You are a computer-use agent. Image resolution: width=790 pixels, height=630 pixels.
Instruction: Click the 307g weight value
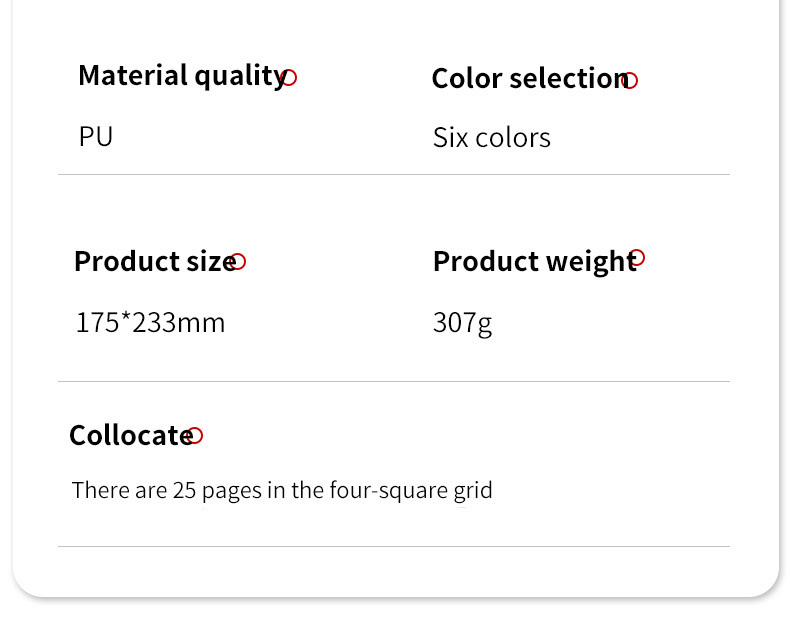click(x=463, y=323)
